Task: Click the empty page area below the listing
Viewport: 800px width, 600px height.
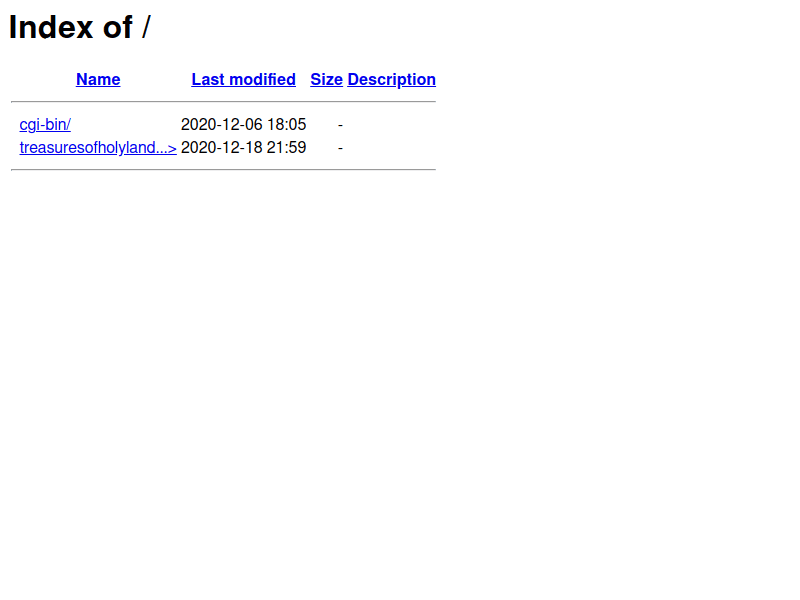Action: [x=400, y=383]
